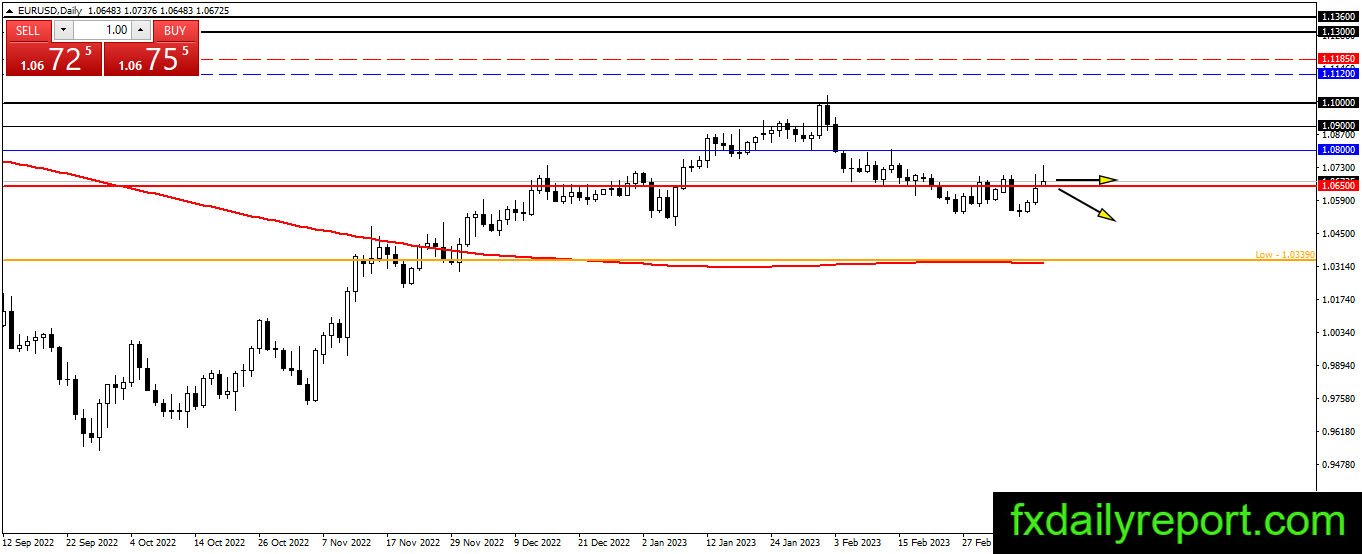Click the 7 Nov 2022 date label

349,543
